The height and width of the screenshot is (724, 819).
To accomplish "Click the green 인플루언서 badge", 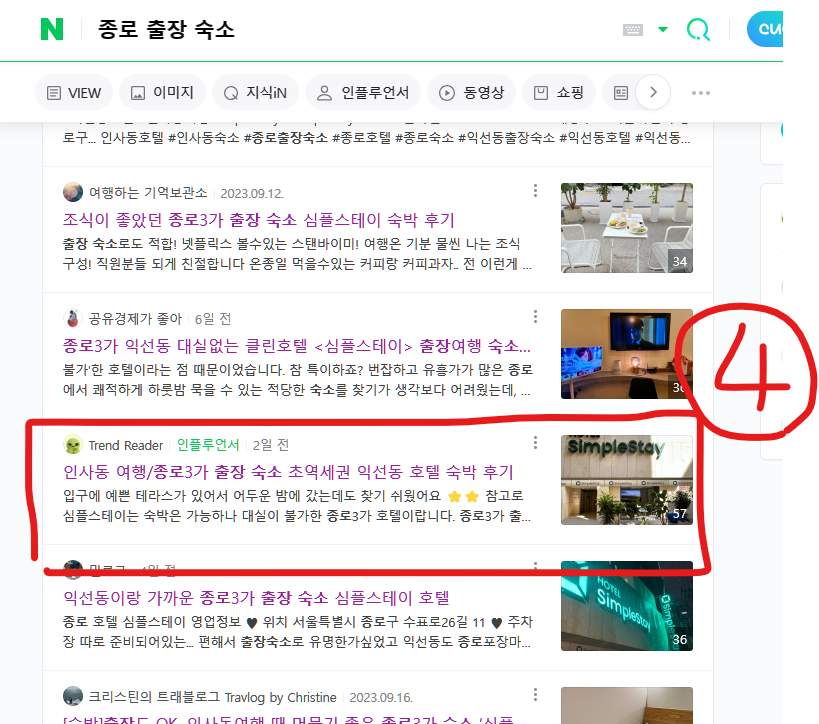I will click(208, 445).
